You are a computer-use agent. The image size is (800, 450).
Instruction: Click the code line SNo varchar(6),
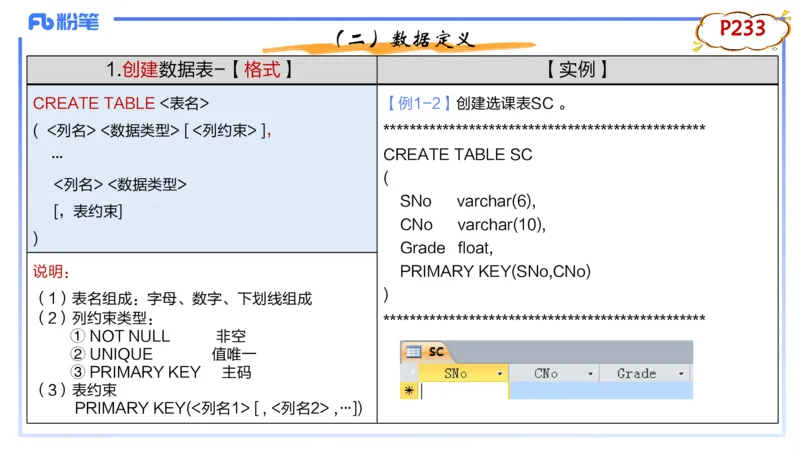pyautogui.click(x=468, y=201)
